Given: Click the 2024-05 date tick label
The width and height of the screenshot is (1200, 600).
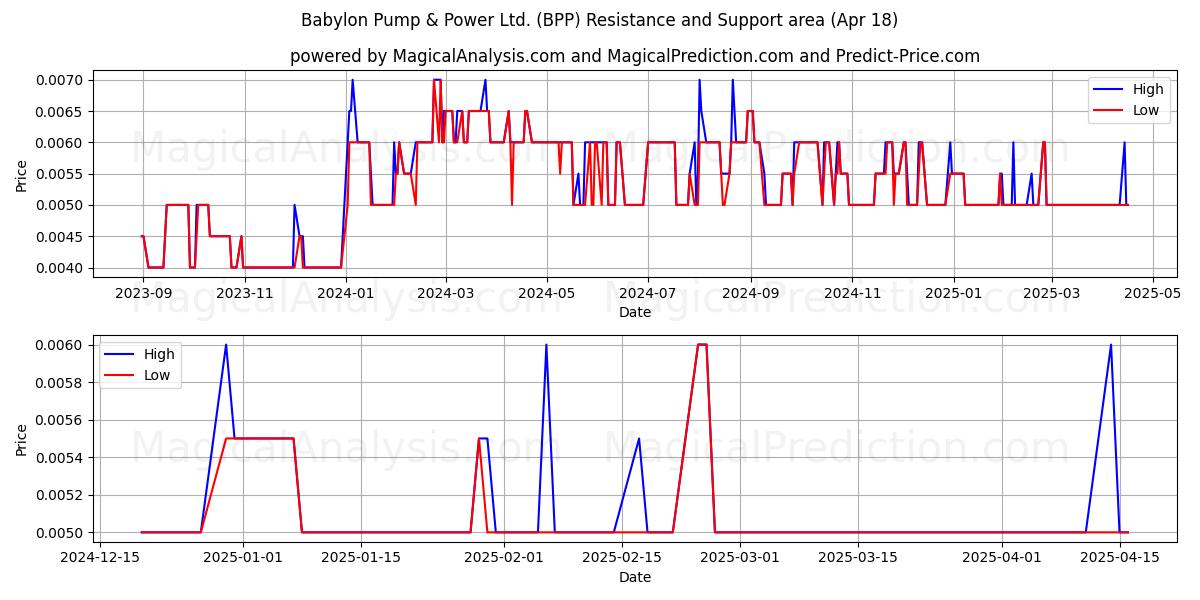Looking at the screenshot, I should coord(547,293).
